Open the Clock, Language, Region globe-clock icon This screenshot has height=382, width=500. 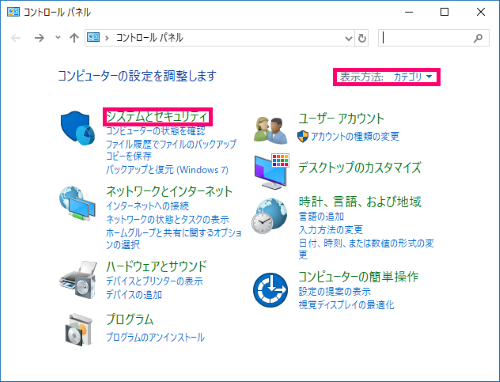coord(269,216)
